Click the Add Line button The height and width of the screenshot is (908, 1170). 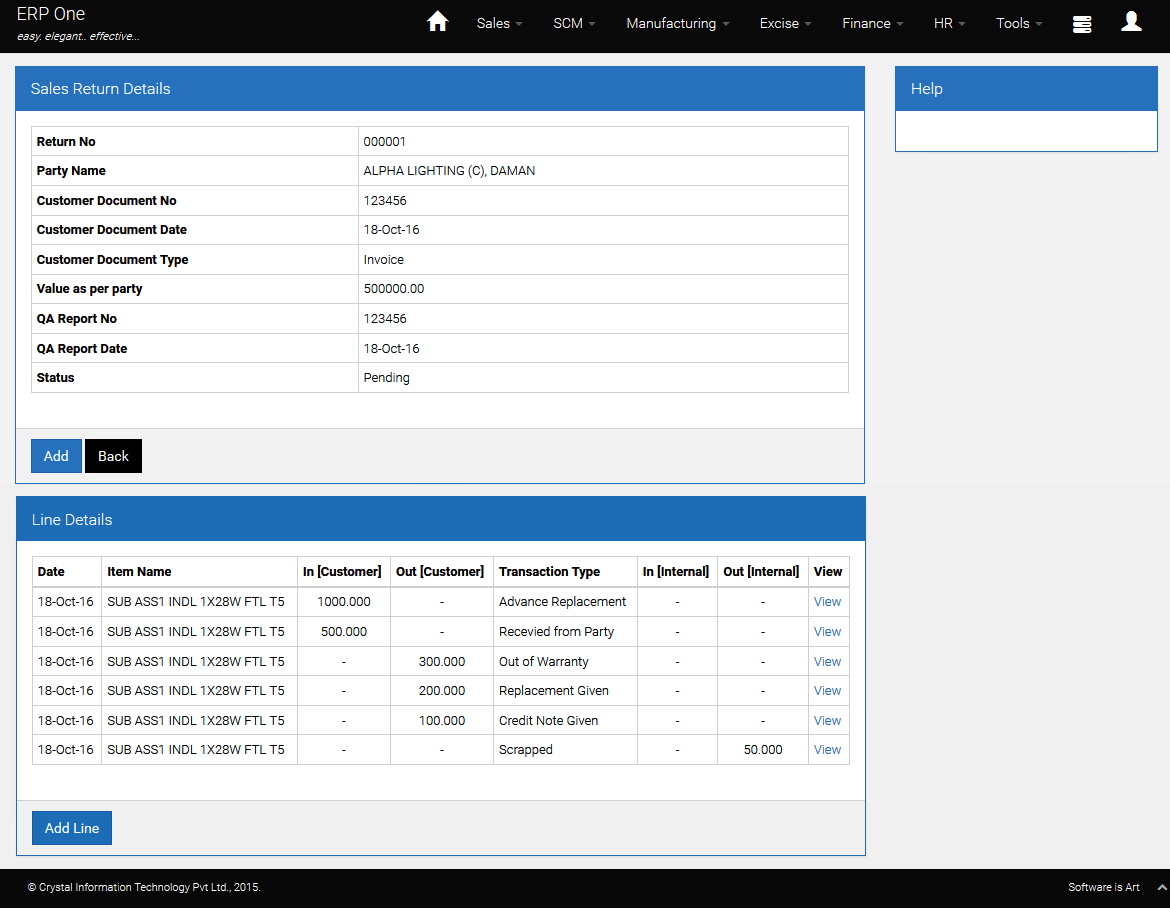coord(72,828)
